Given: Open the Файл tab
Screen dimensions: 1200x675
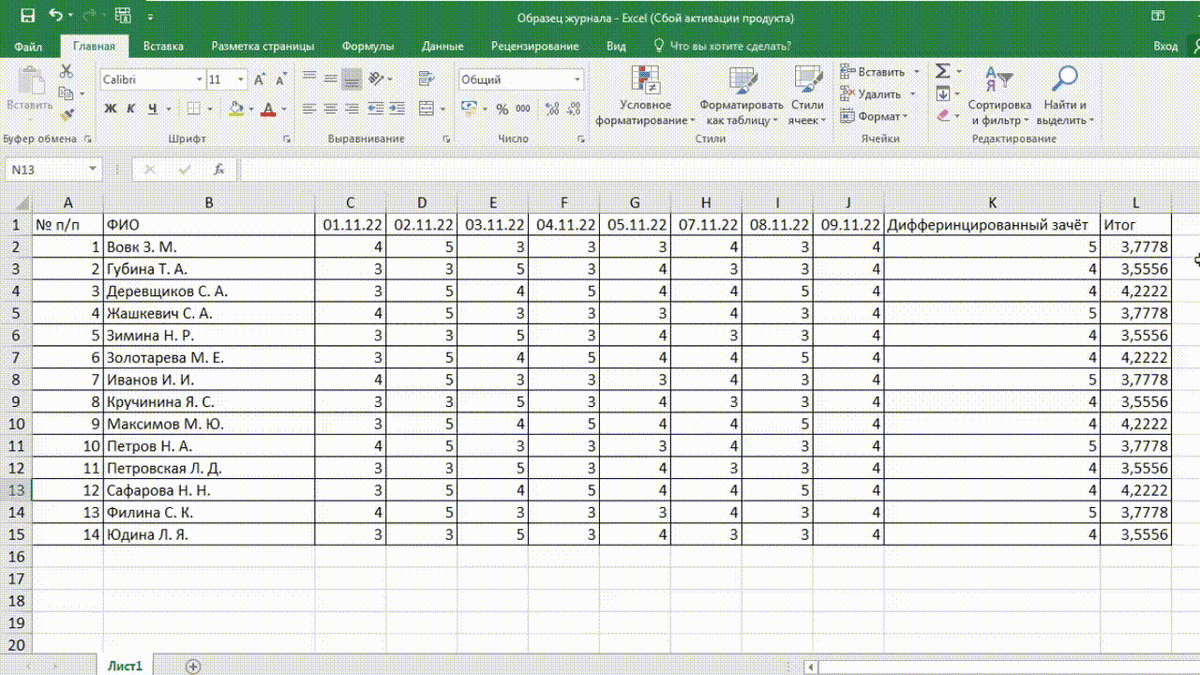Looking at the screenshot, I should click(x=29, y=46).
